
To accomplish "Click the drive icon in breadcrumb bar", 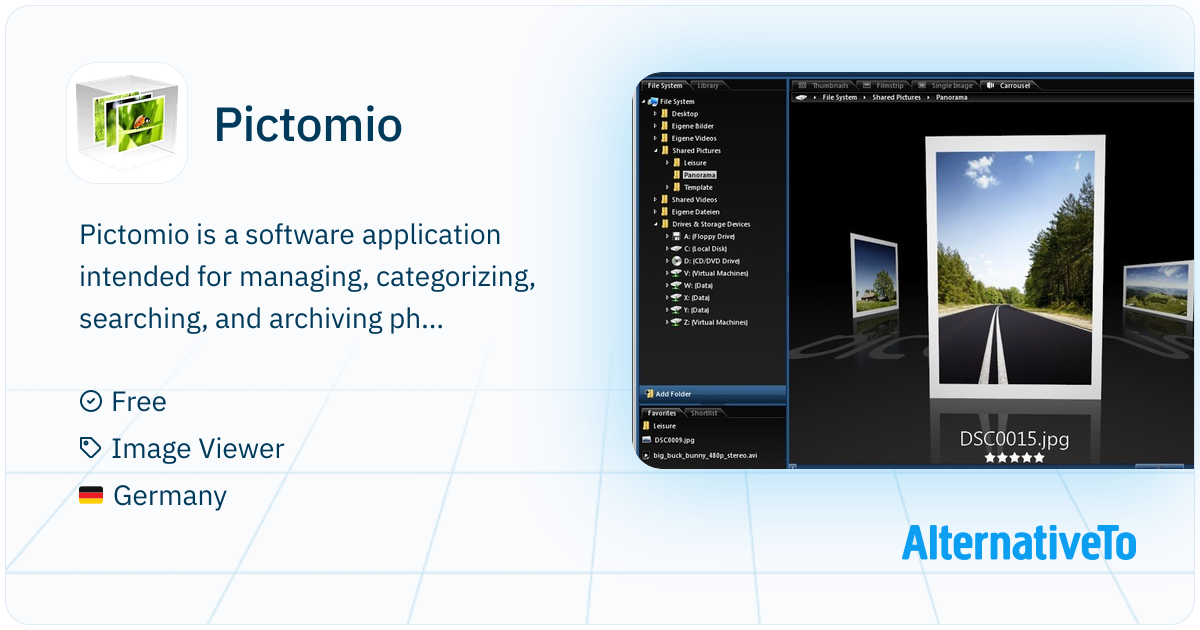I will (x=801, y=97).
